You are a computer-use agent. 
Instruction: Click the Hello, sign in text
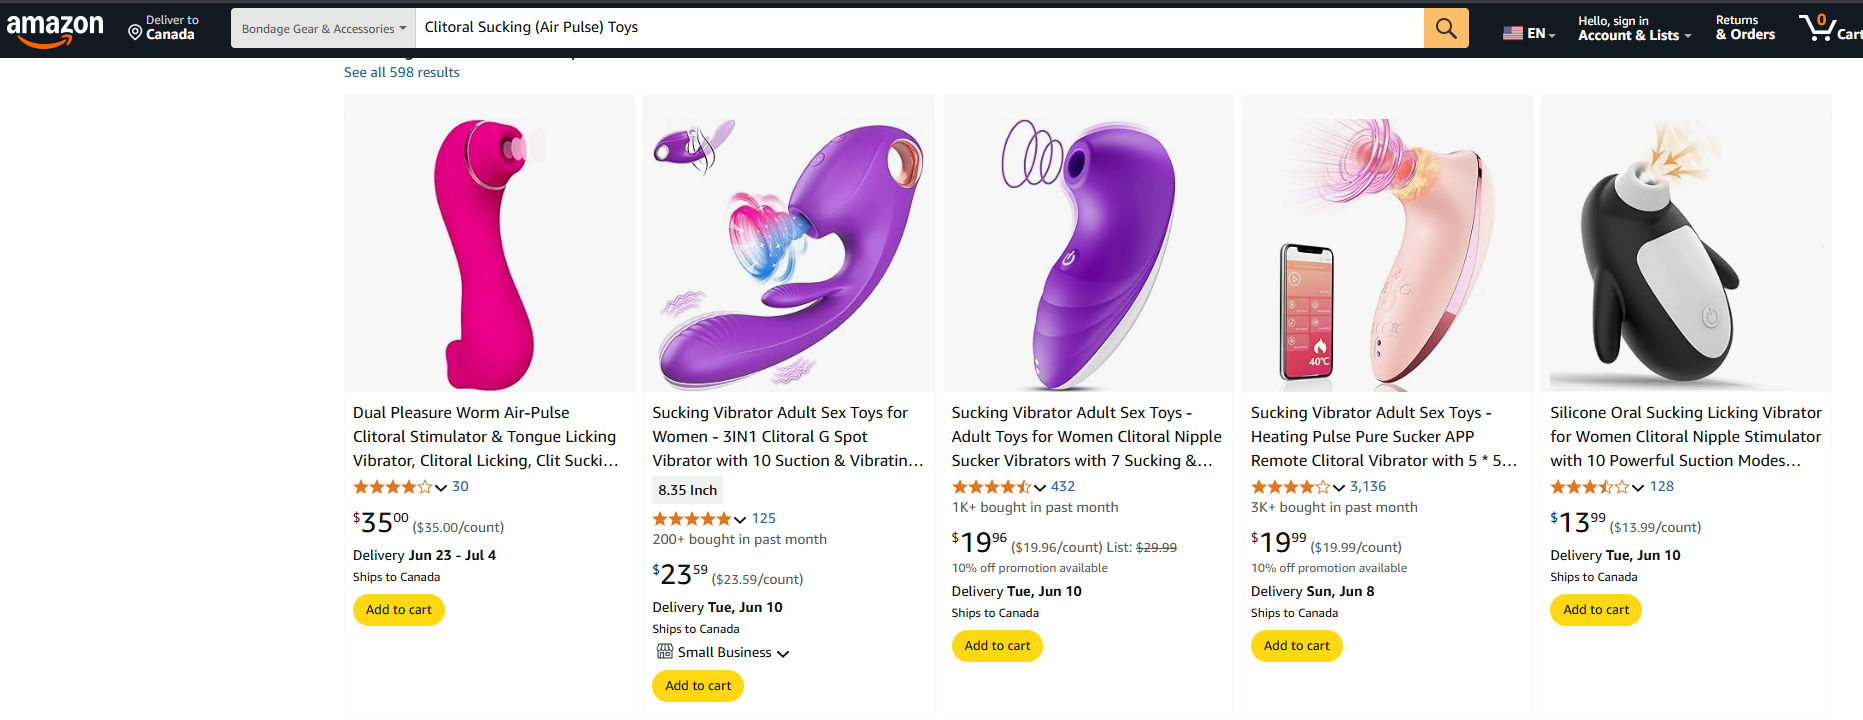pos(1612,18)
